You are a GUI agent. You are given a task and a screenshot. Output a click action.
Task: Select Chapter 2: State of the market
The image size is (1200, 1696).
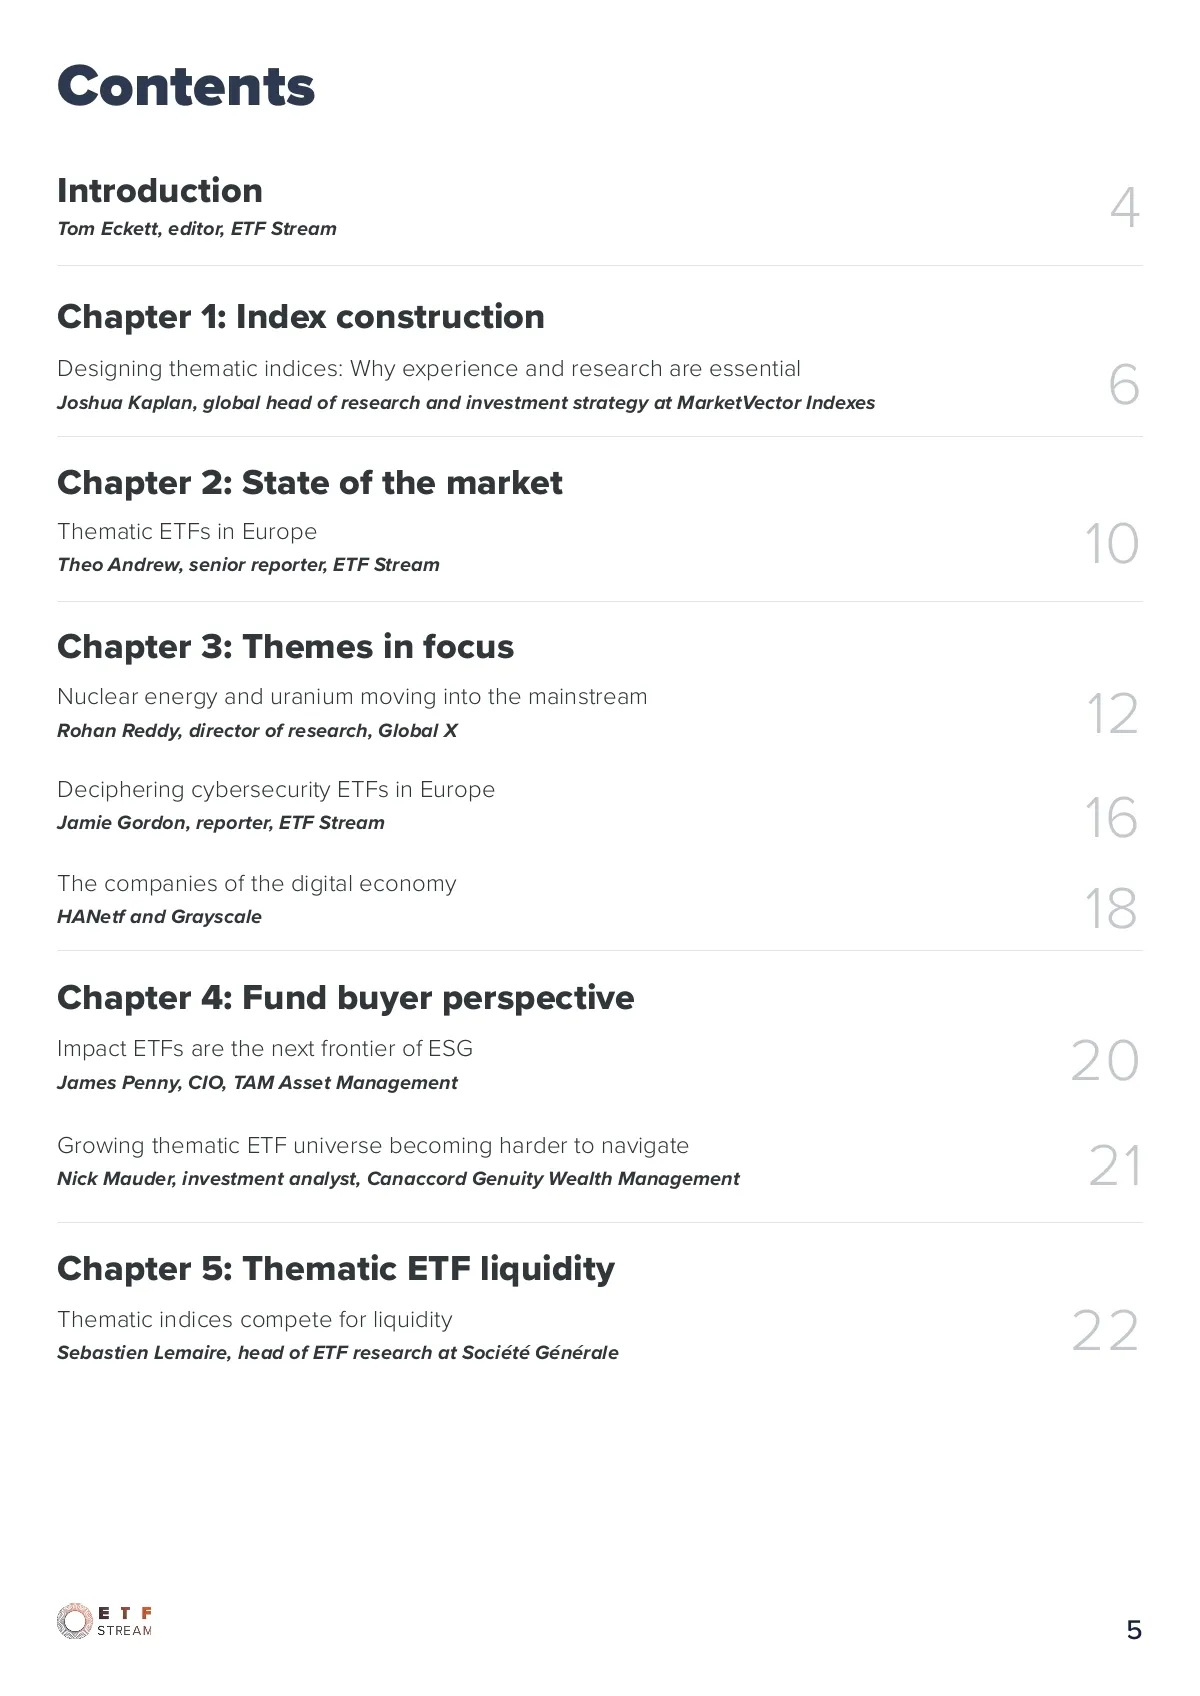point(310,483)
